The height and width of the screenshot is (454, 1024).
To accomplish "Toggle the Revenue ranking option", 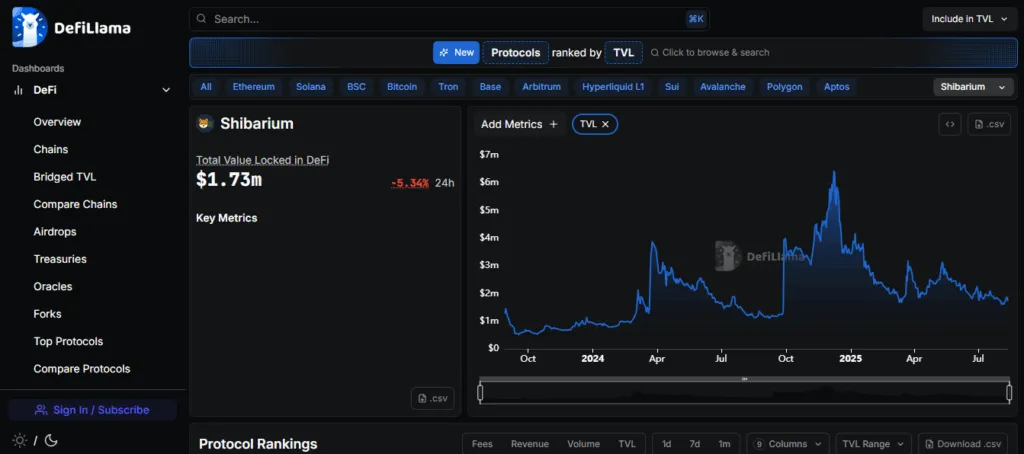I will click(530, 444).
